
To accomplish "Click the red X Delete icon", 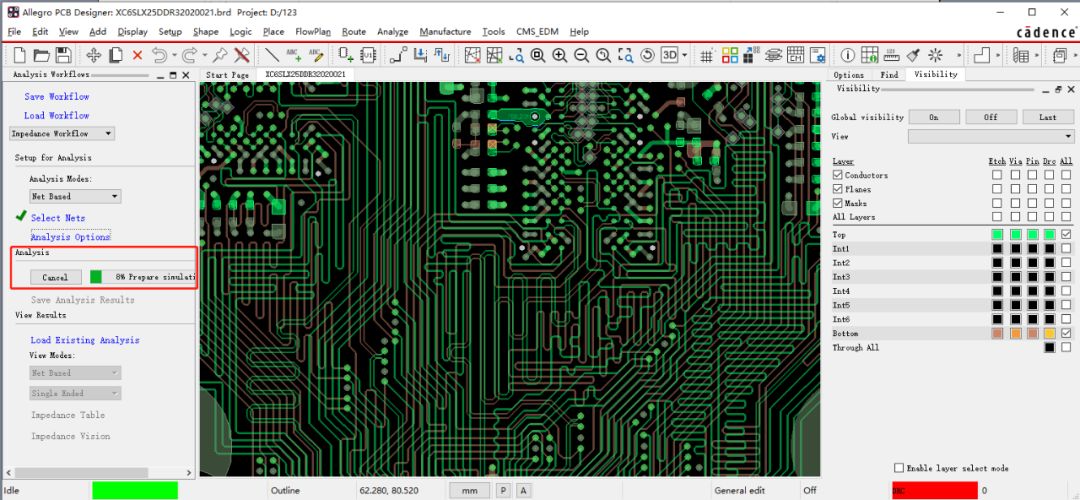I will [138, 55].
